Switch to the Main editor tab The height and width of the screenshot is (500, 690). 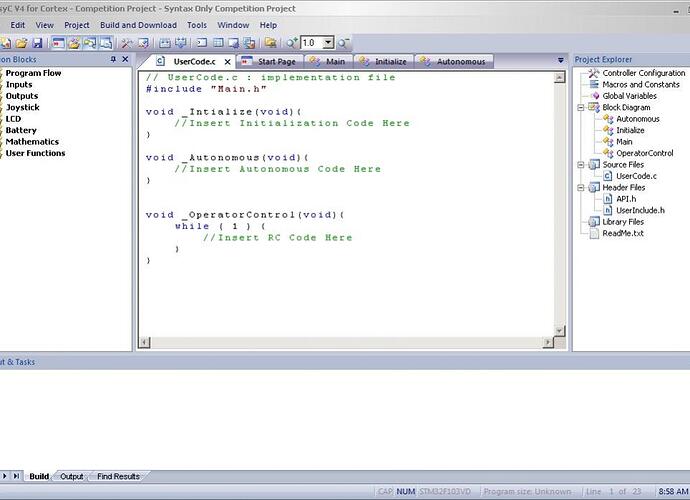(x=327, y=62)
